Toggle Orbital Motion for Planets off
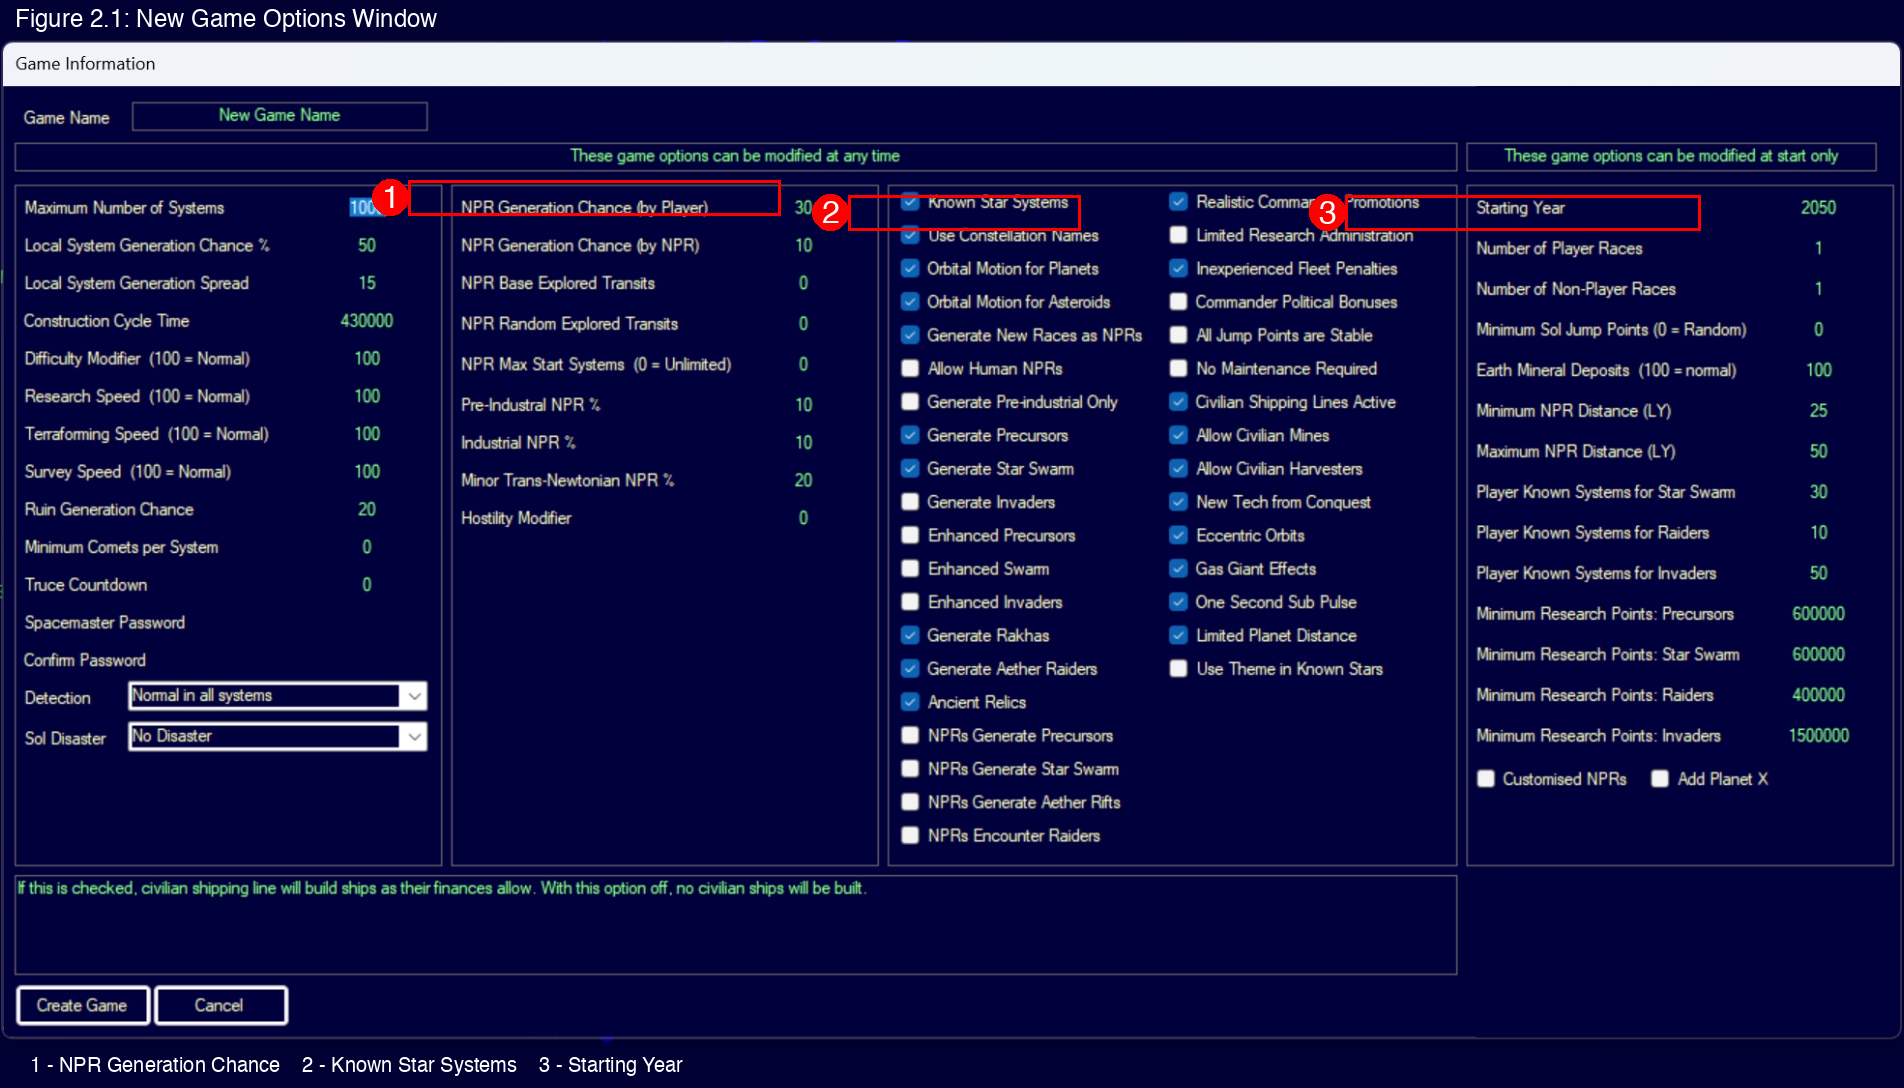 tap(910, 268)
